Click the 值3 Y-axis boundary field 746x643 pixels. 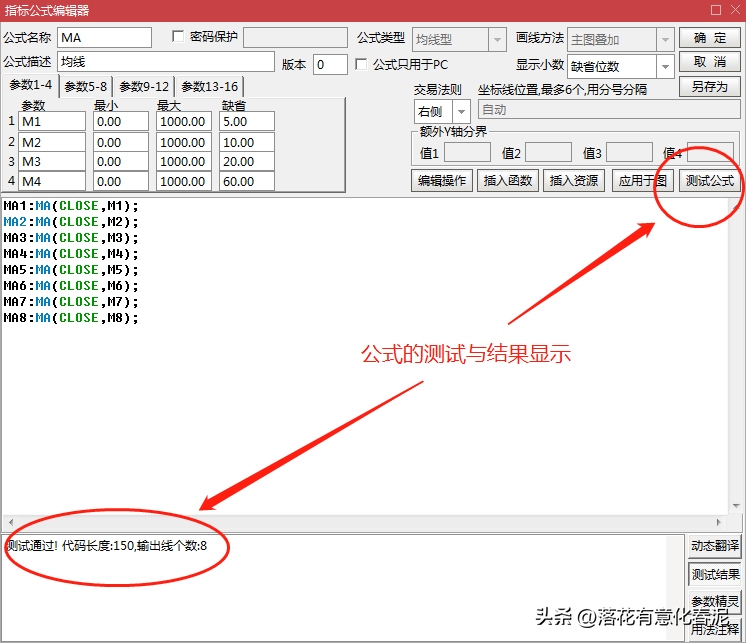click(629, 153)
